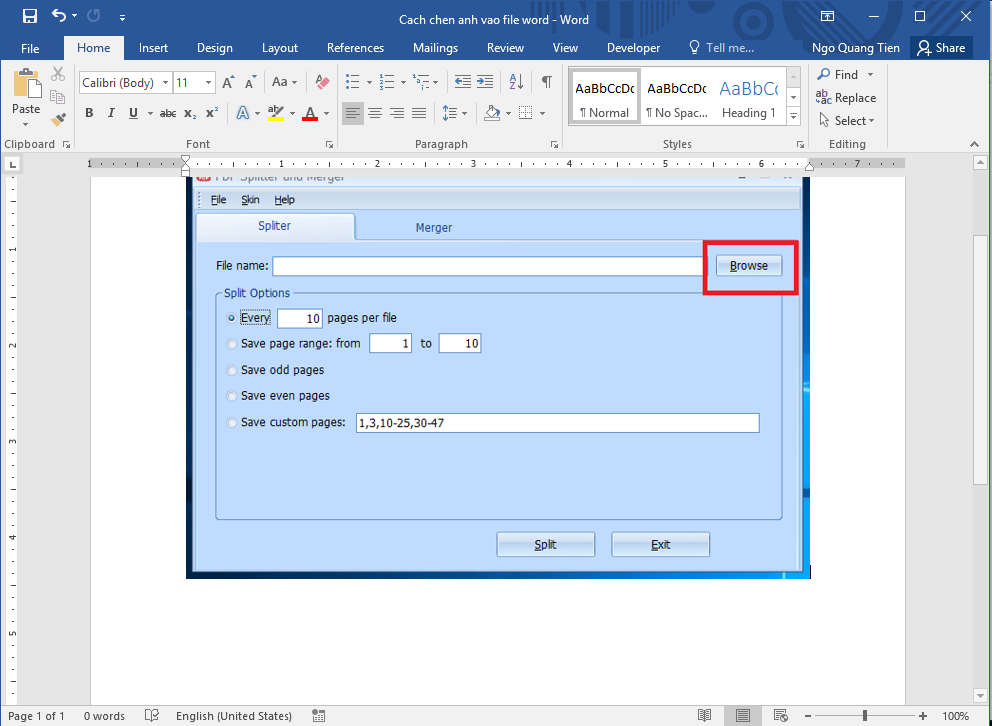Click the Share button
The image size is (992, 726).
click(x=941, y=48)
